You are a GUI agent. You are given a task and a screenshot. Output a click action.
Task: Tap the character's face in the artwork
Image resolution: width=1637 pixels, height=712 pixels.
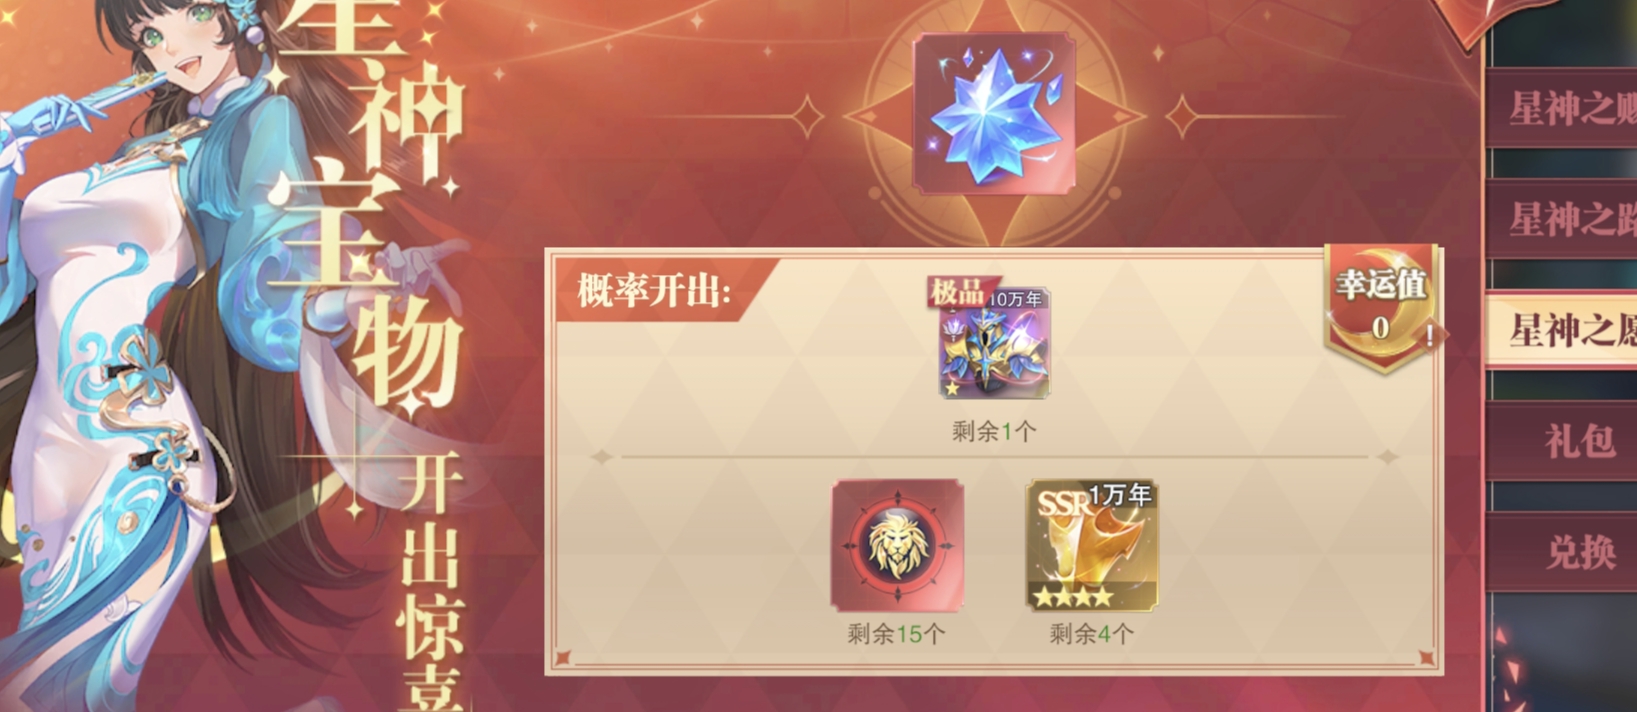(180, 48)
